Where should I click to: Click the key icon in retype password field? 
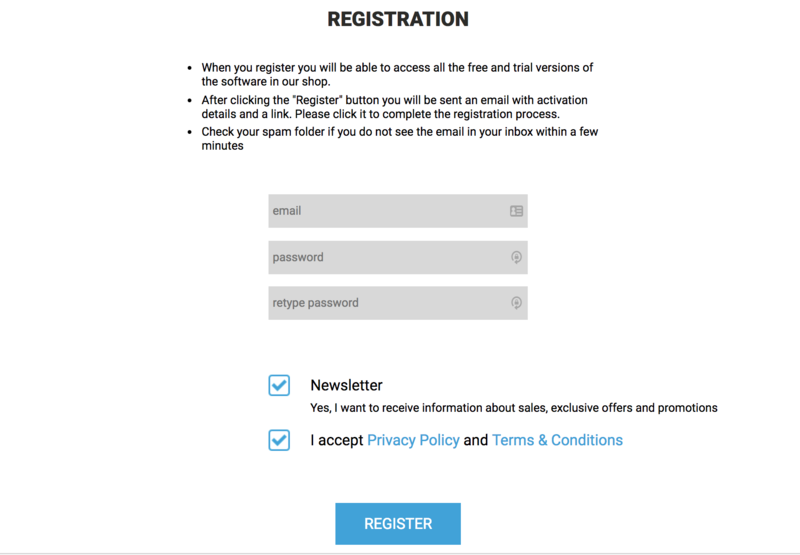pyautogui.click(x=516, y=303)
